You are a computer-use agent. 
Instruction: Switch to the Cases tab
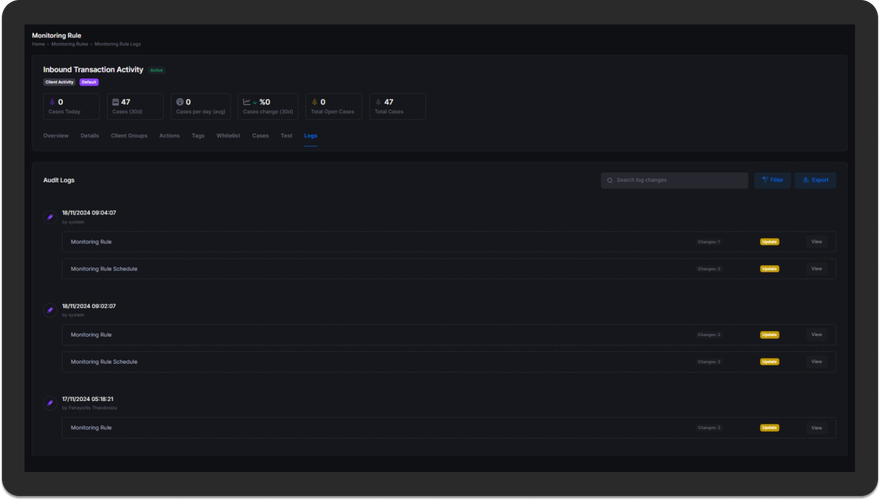click(260, 136)
